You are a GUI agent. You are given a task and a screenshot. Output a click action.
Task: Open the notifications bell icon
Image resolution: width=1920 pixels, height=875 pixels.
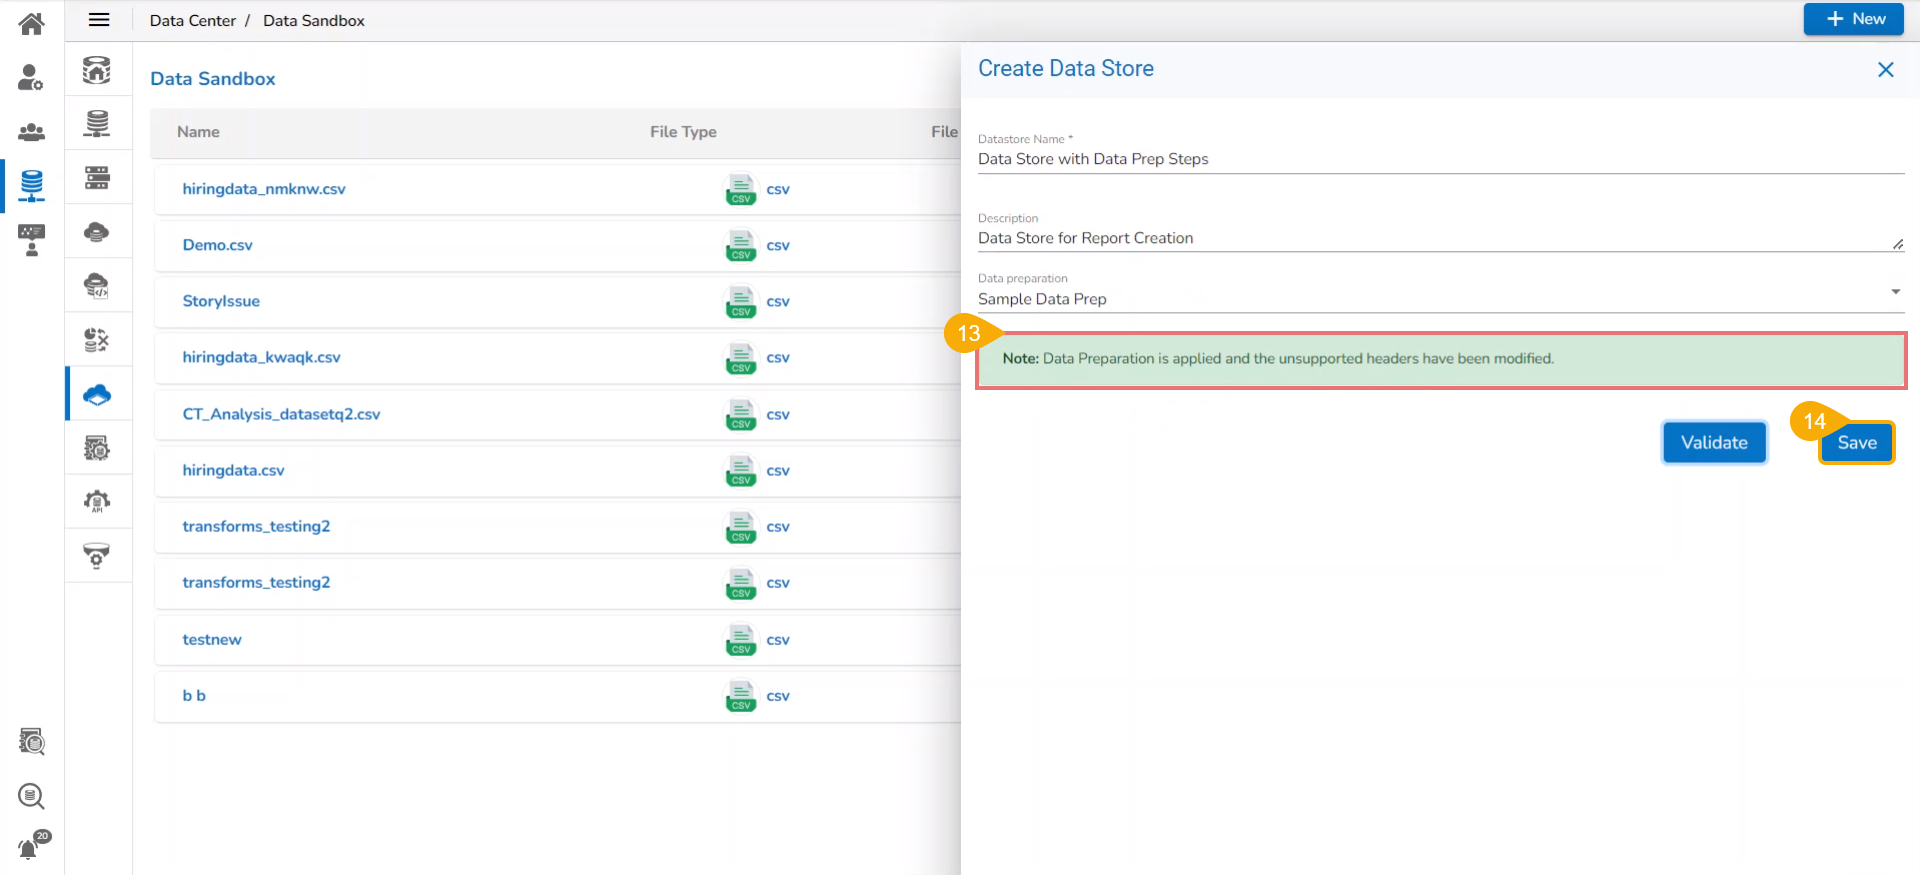tap(30, 848)
